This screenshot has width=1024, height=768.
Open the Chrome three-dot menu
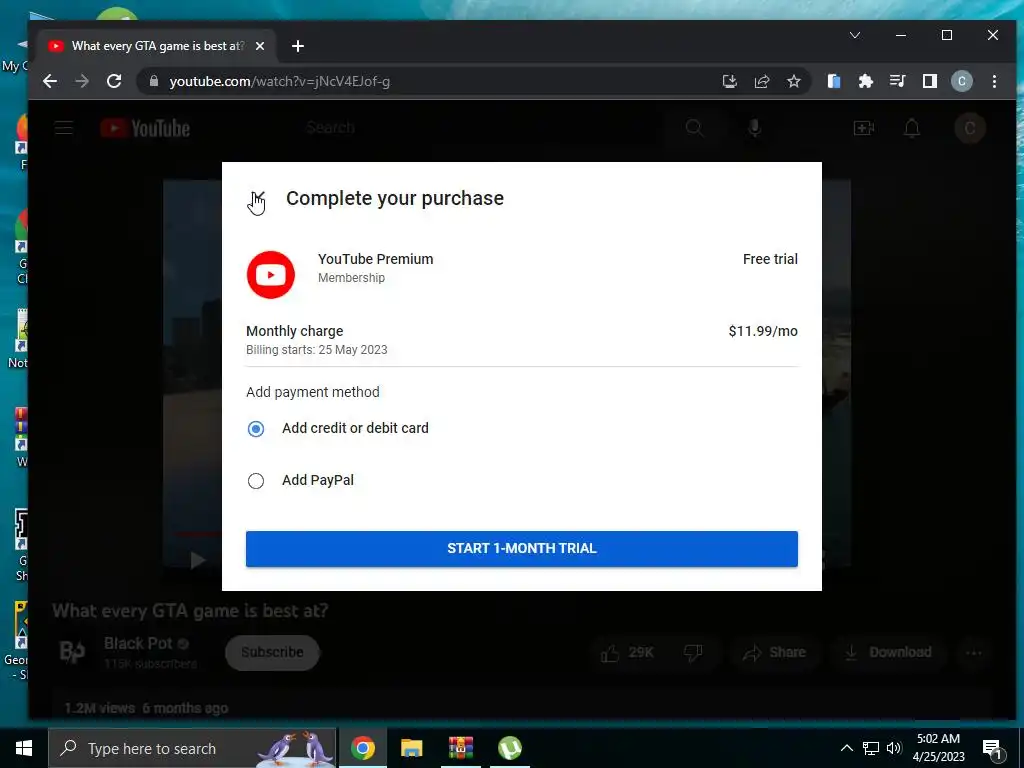pyautogui.click(x=994, y=82)
